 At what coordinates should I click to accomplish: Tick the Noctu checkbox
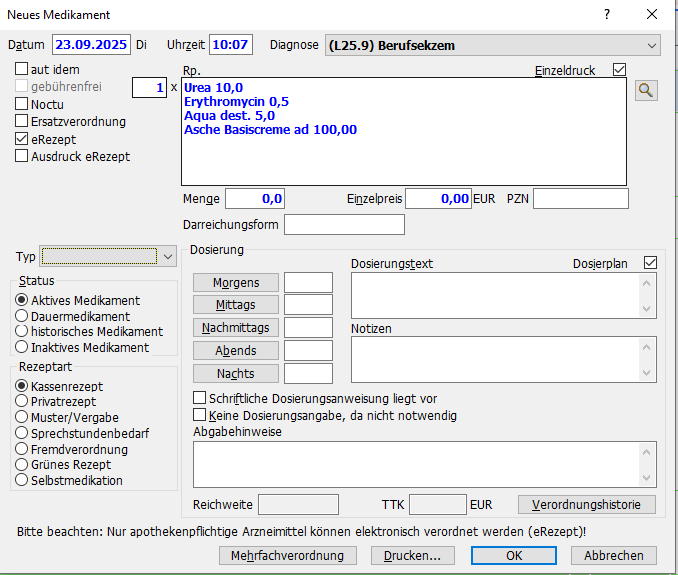point(22,104)
